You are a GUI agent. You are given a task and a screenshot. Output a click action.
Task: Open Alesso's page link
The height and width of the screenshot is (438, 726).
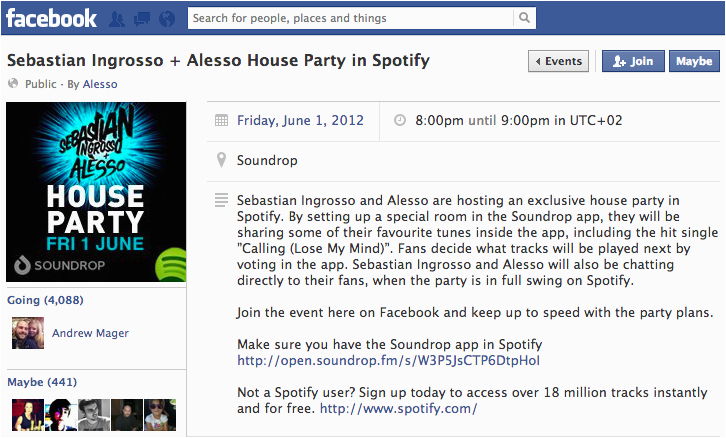(x=100, y=84)
